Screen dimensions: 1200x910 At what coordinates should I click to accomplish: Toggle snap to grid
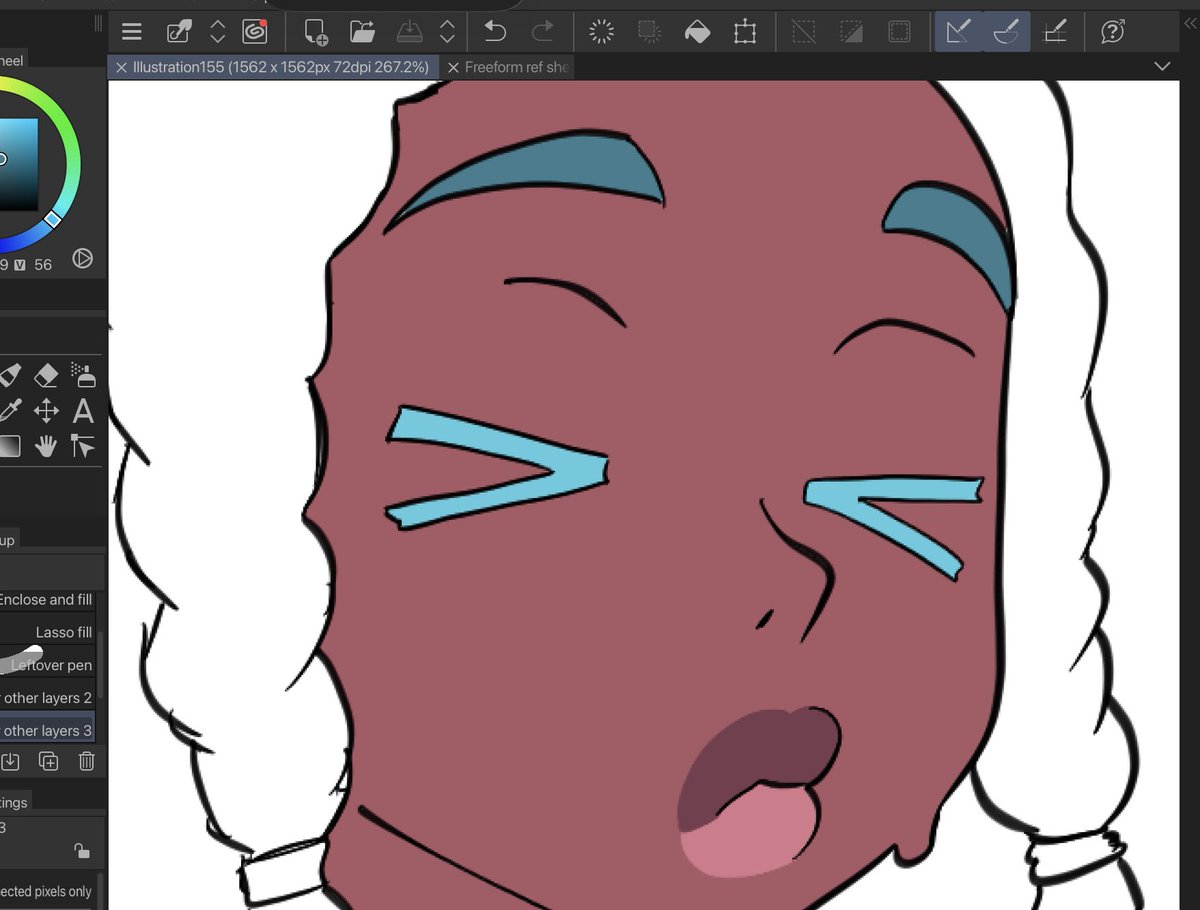pyautogui.click(x=1054, y=32)
